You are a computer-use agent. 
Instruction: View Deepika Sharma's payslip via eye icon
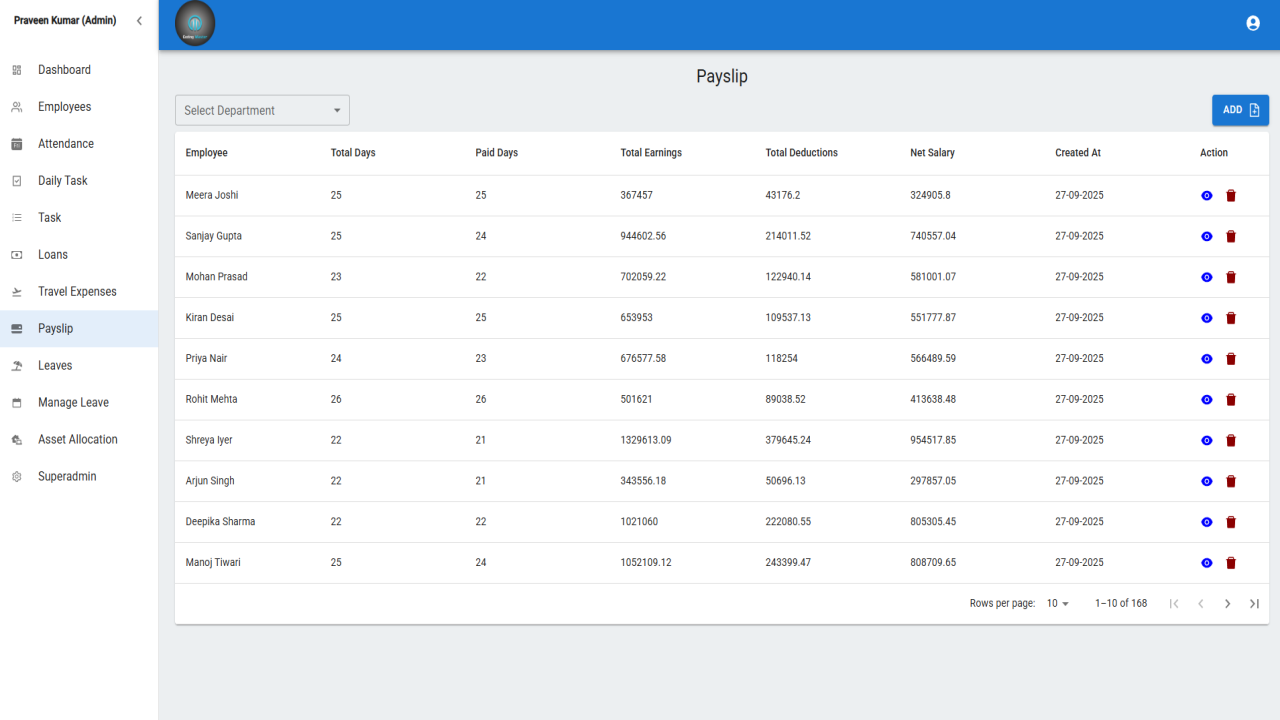click(x=1207, y=522)
